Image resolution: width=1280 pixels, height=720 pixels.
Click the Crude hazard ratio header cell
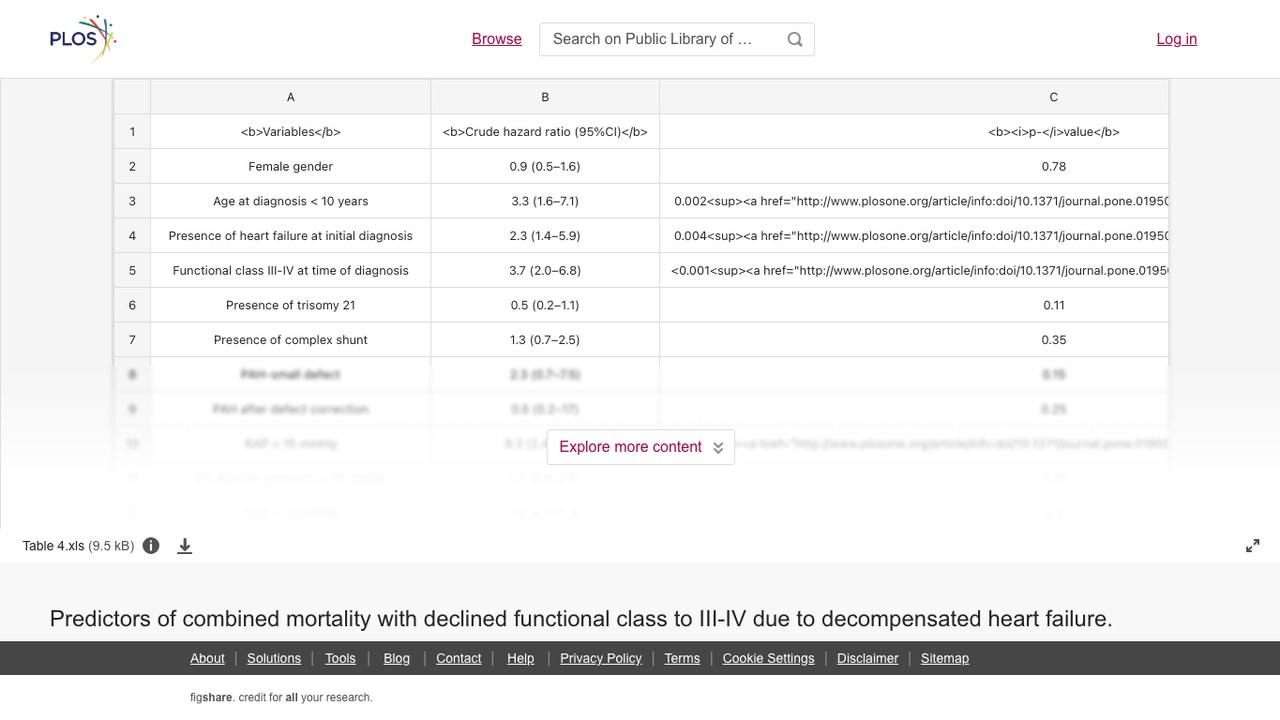coord(545,132)
